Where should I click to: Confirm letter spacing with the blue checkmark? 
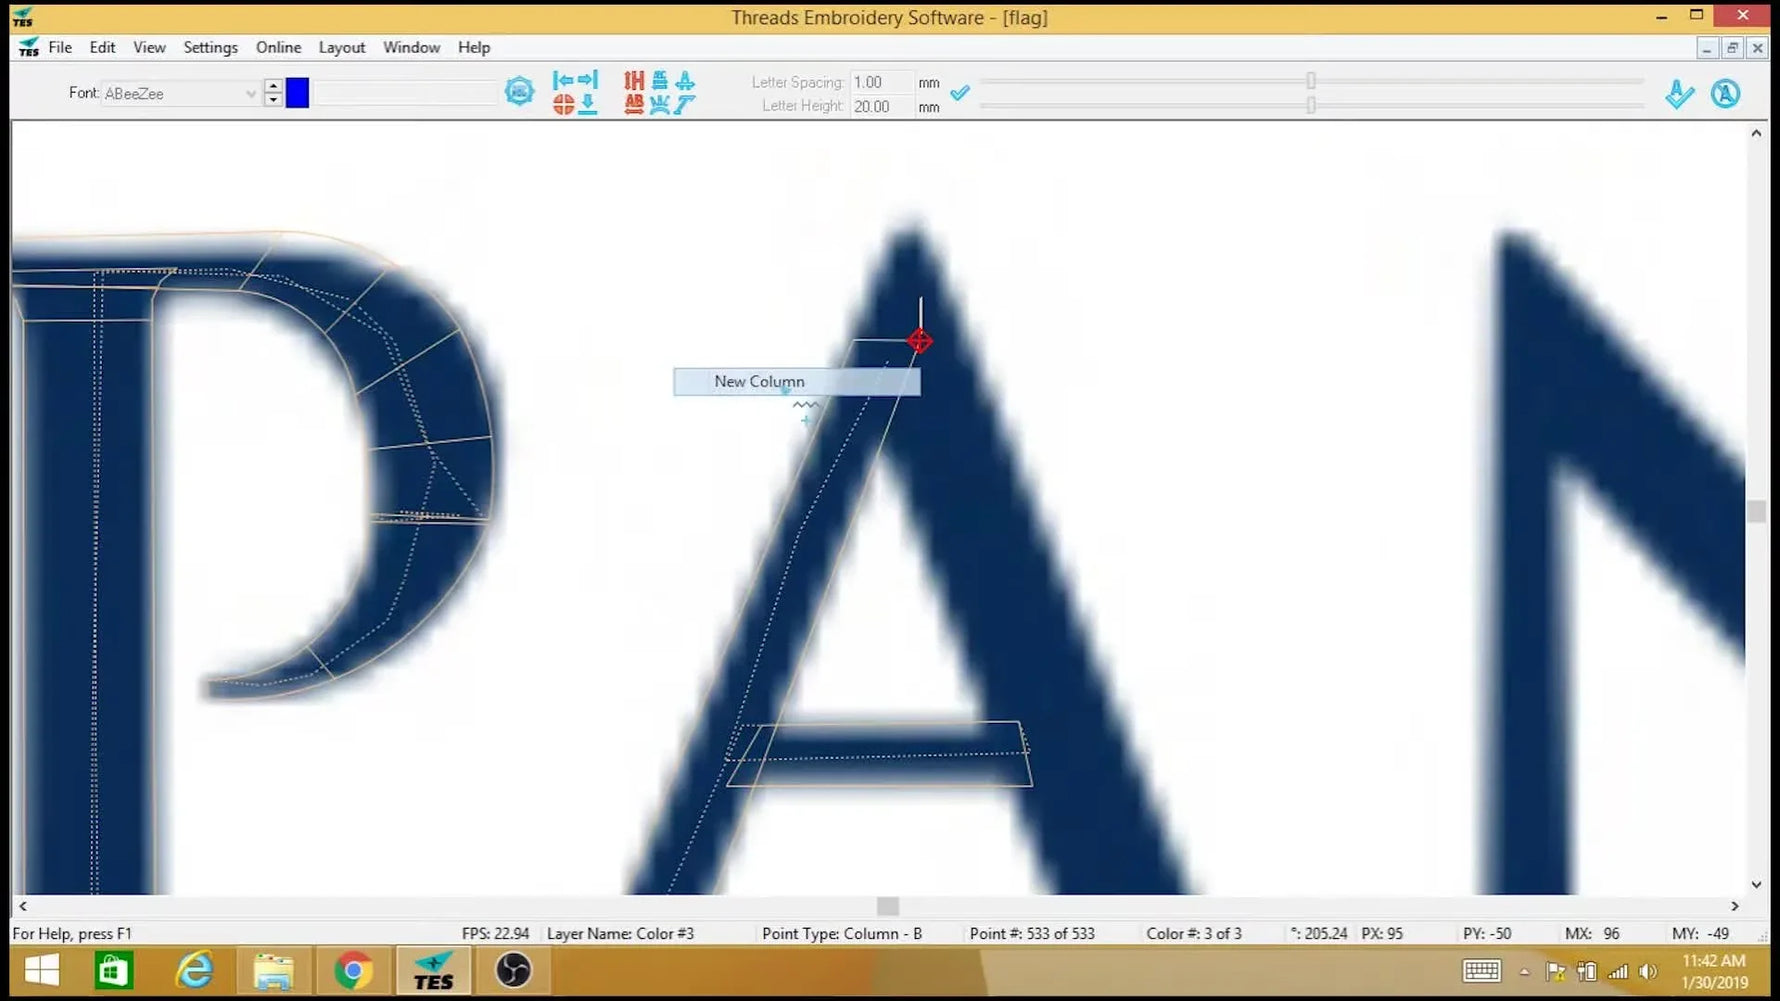[960, 93]
